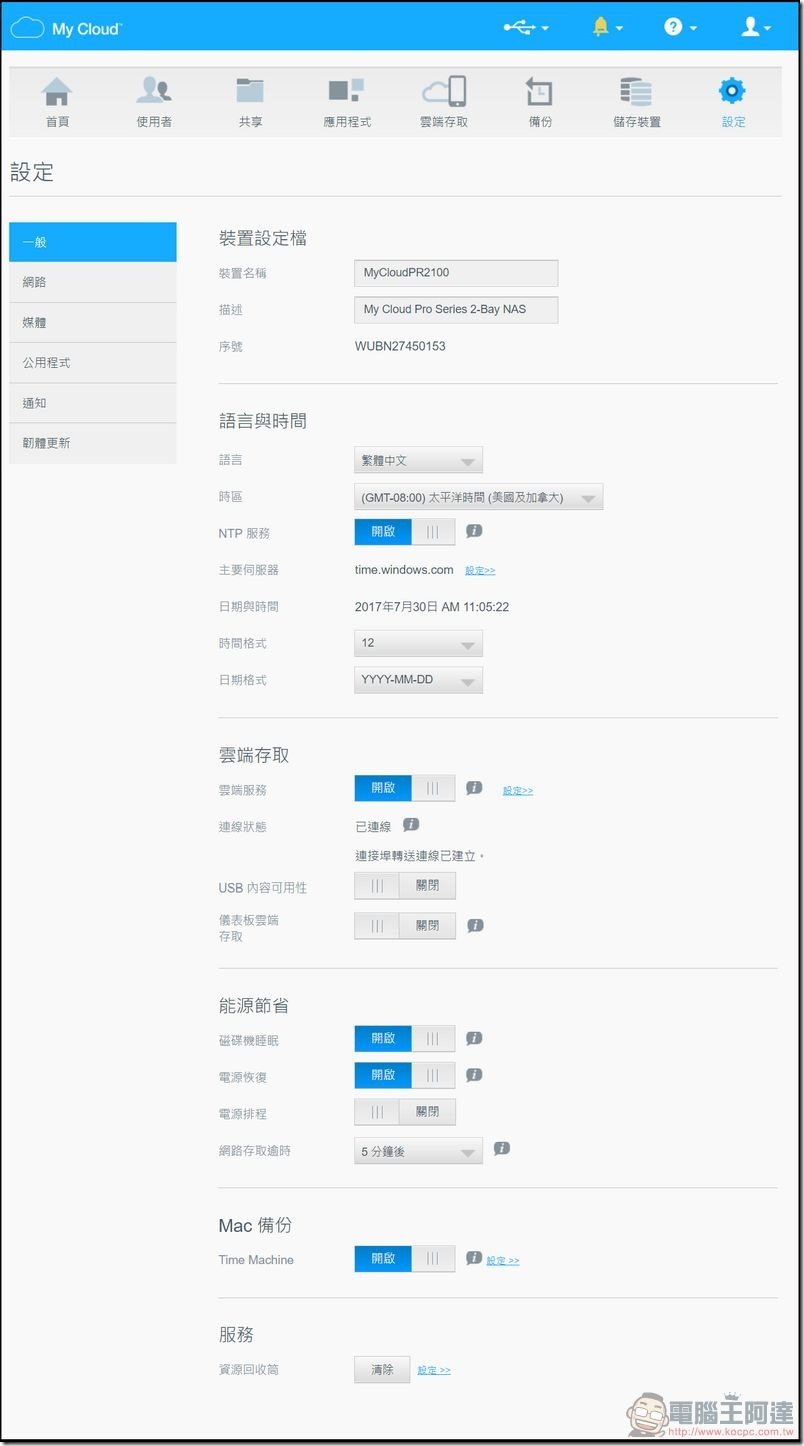Click 裝置名稱 field MyCloudPR2100
This screenshot has width=804, height=1446.
tap(456, 273)
